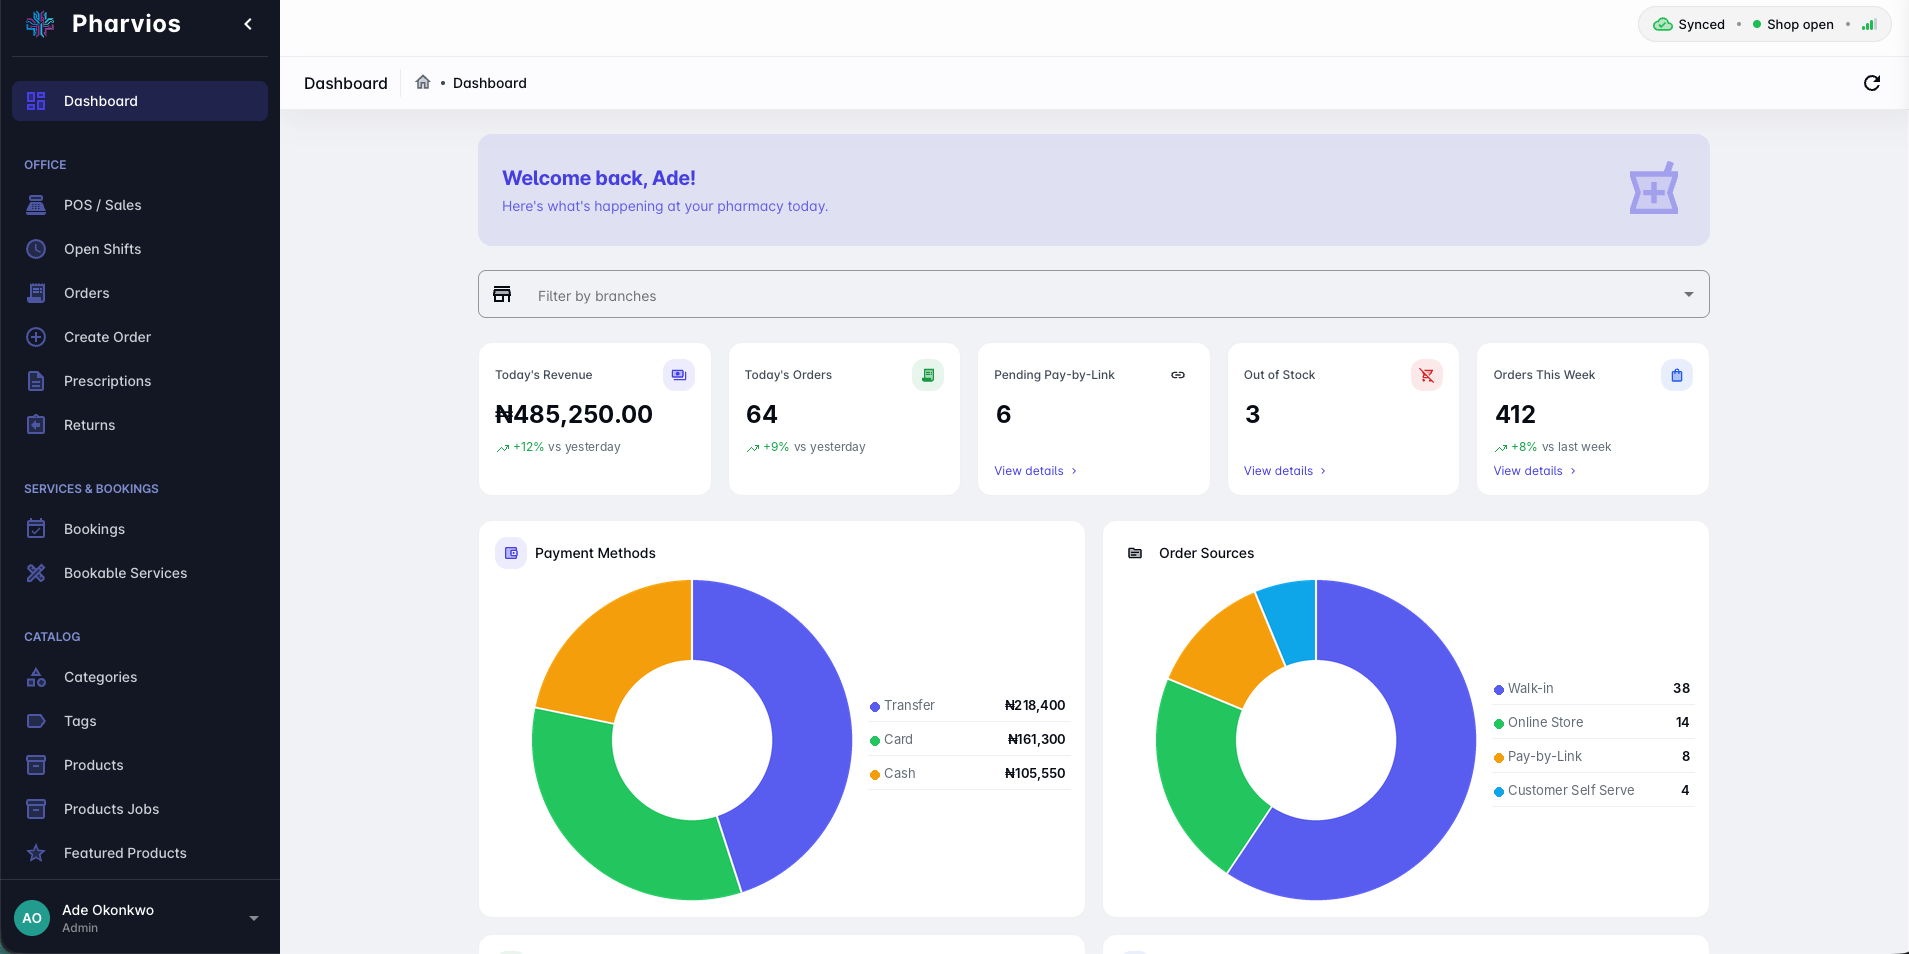Click the AO user avatar
Viewport: 1909px width, 954px height.
32,918
